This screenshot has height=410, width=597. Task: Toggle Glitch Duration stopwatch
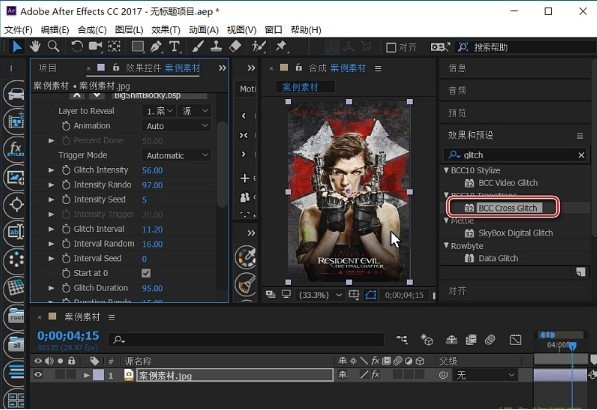66,288
